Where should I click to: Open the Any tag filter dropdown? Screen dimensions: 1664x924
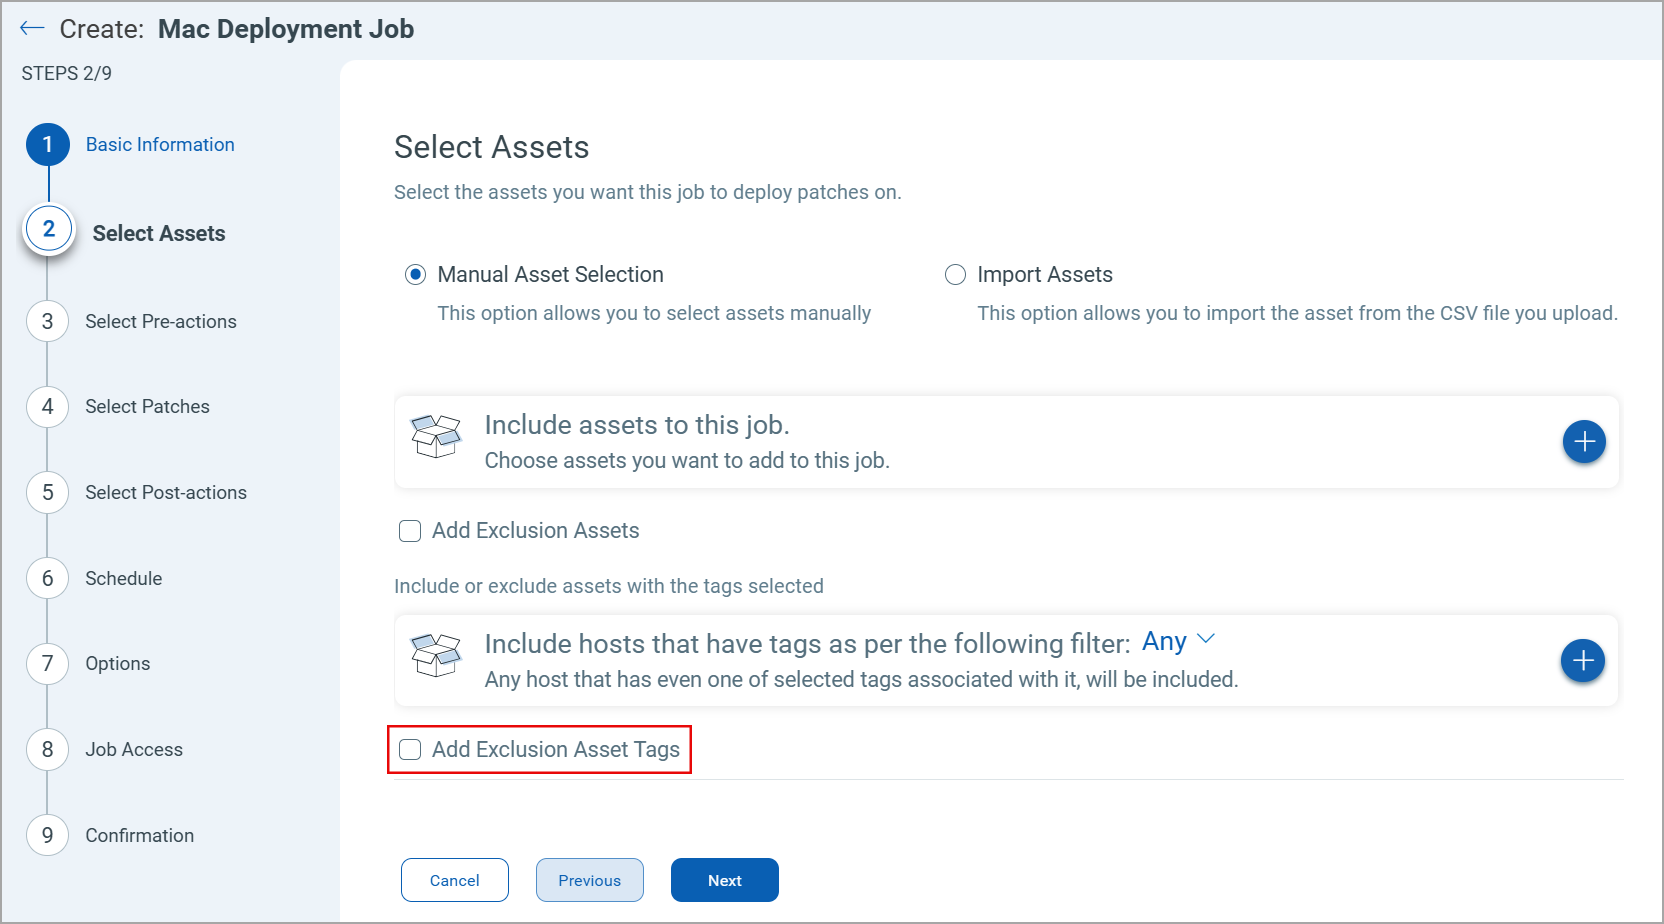pyautogui.click(x=1180, y=641)
